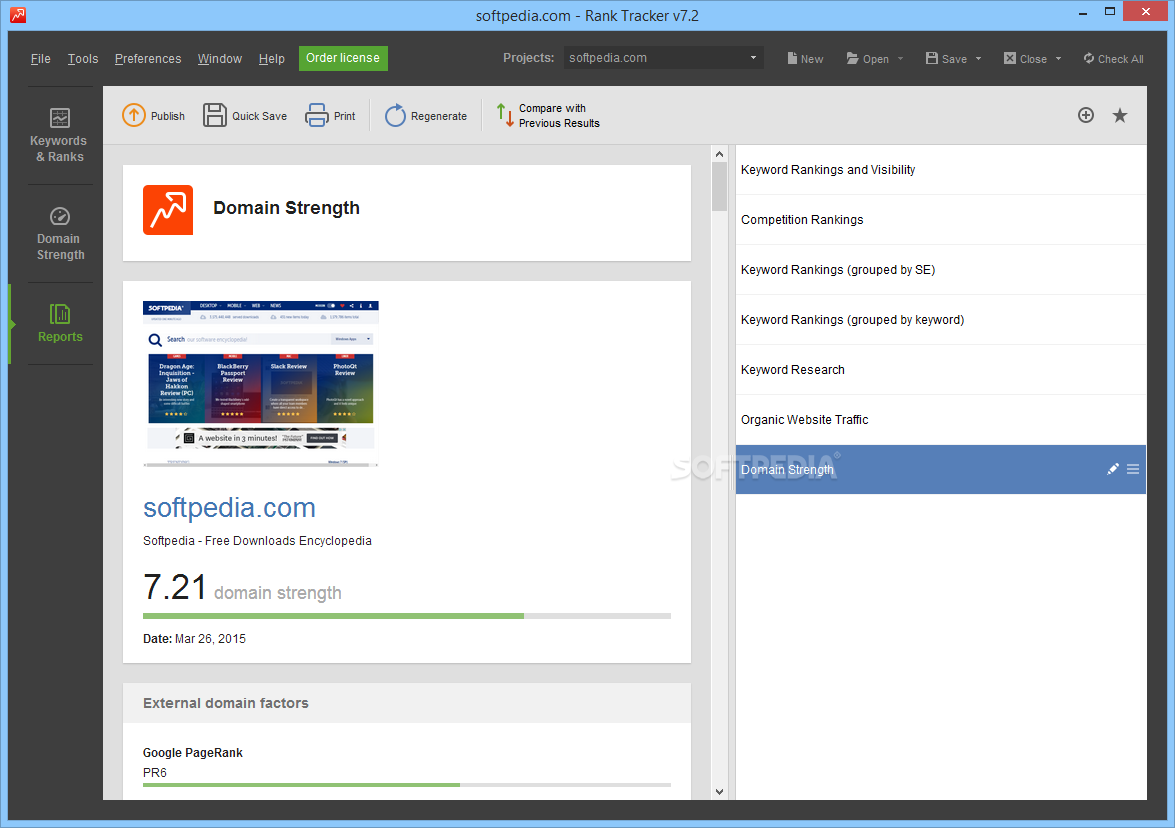Screen dimensions: 1175x828
Task: Click the report scrollbar up arrow
Action: click(719, 154)
